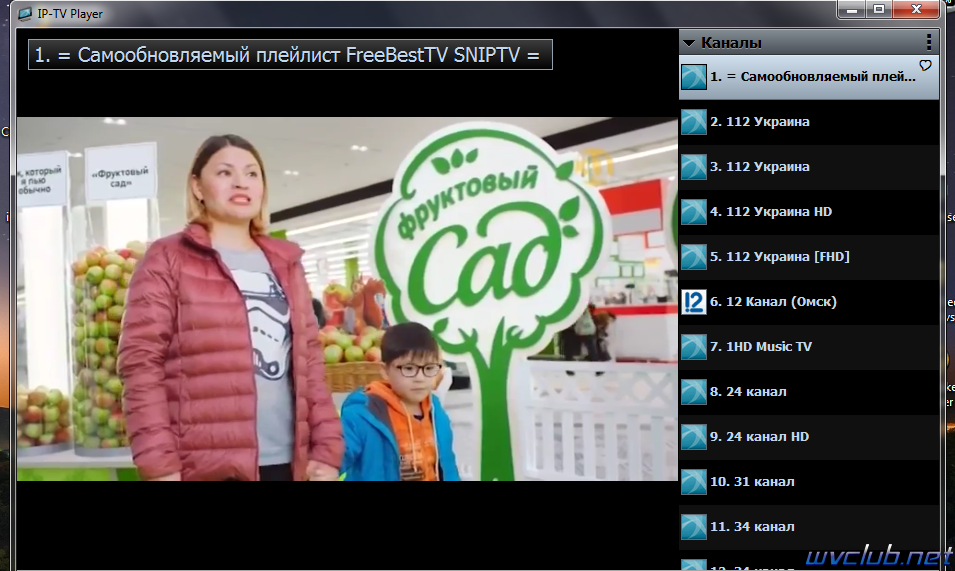Screen dimensions: 955x571
Task: Open the three-dot menu of the Каналы panel
Action: pos(928,42)
